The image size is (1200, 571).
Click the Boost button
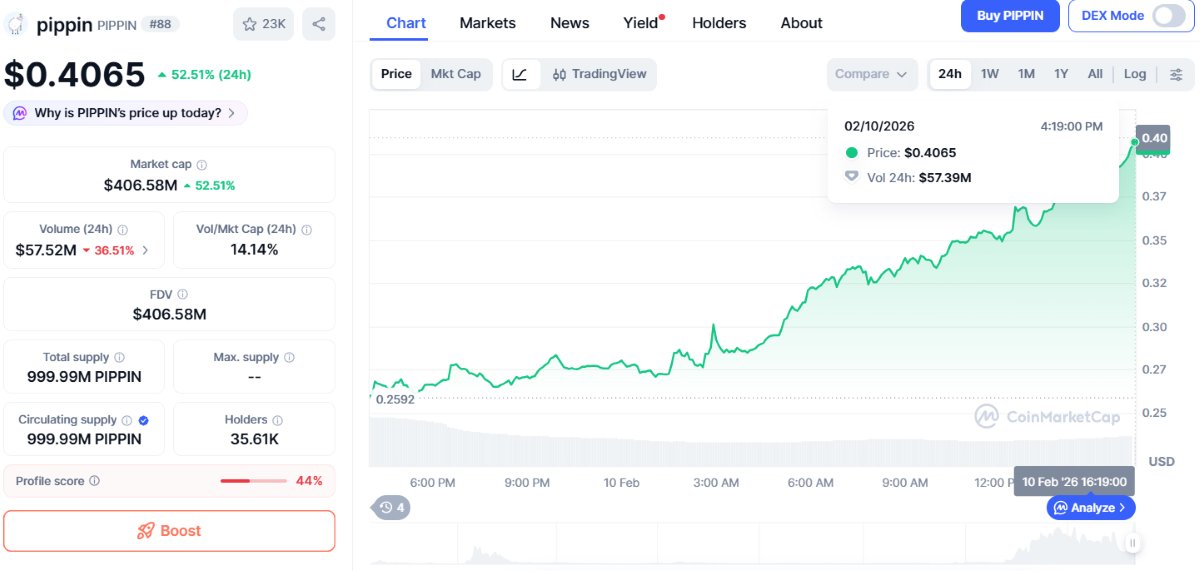(169, 531)
